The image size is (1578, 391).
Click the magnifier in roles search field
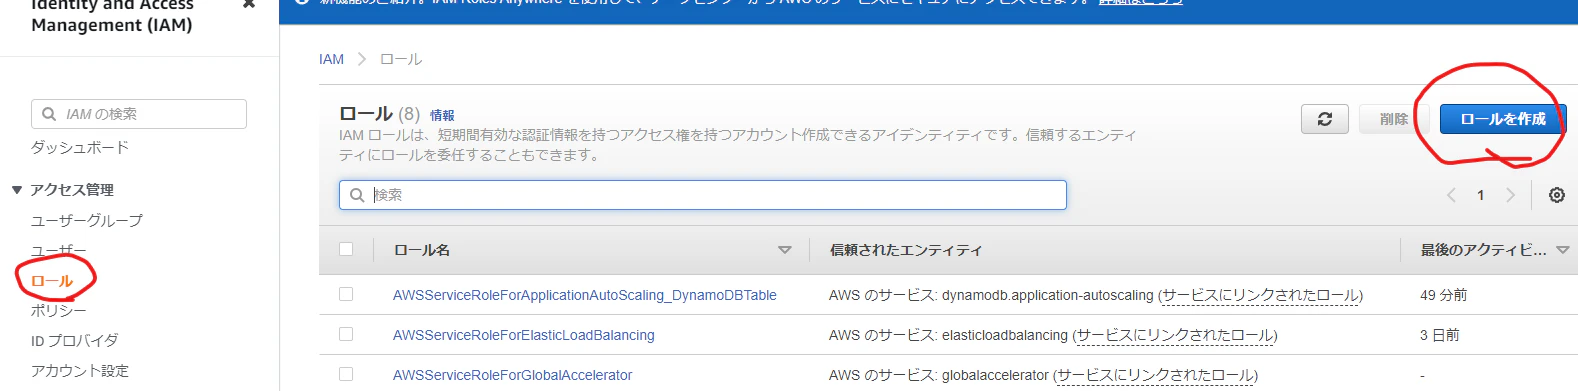coord(357,195)
